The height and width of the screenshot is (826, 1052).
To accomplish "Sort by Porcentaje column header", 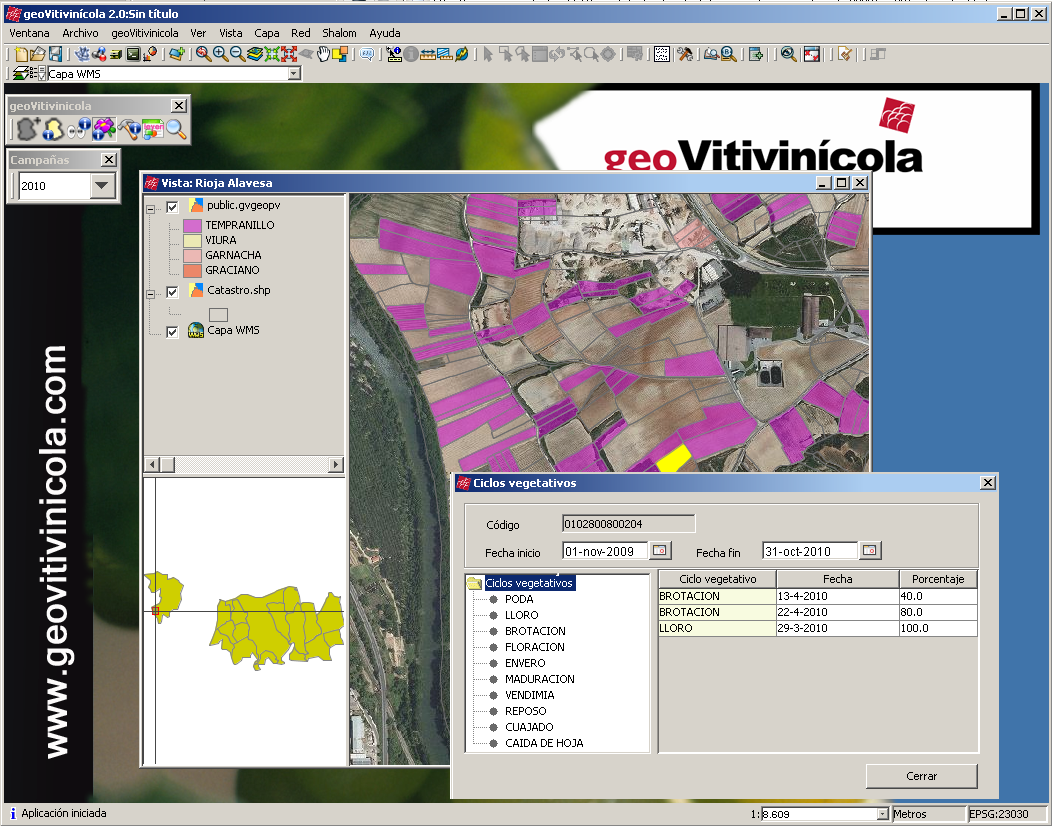I will click(x=938, y=579).
